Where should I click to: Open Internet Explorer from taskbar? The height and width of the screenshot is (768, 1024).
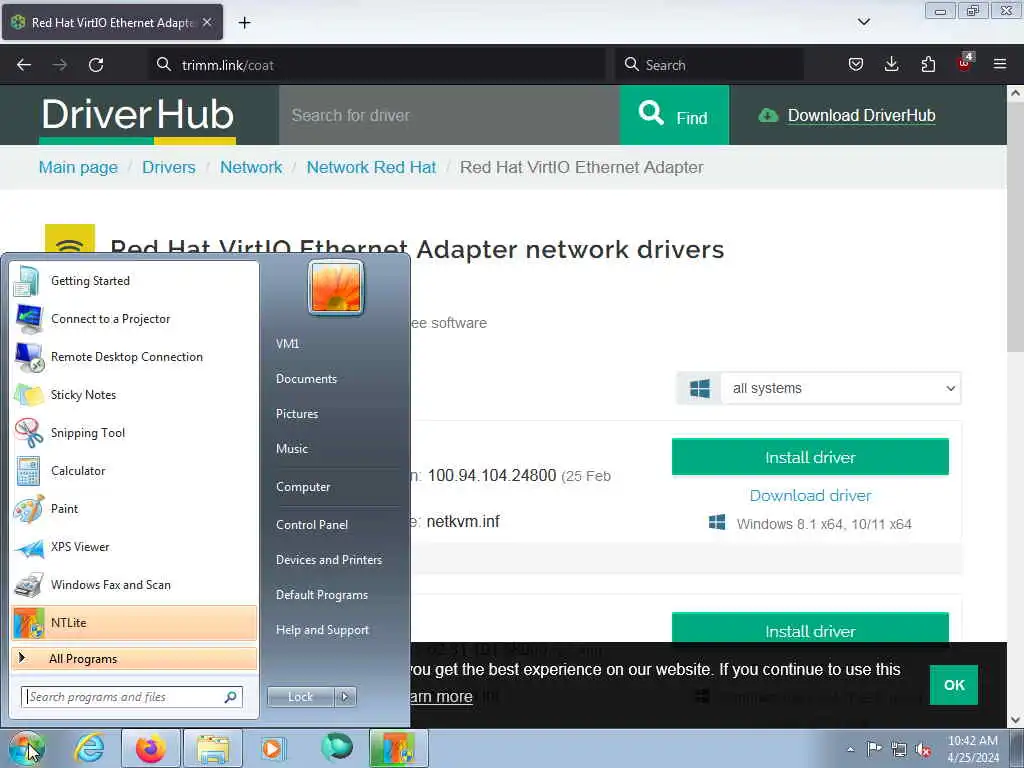(89, 748)
